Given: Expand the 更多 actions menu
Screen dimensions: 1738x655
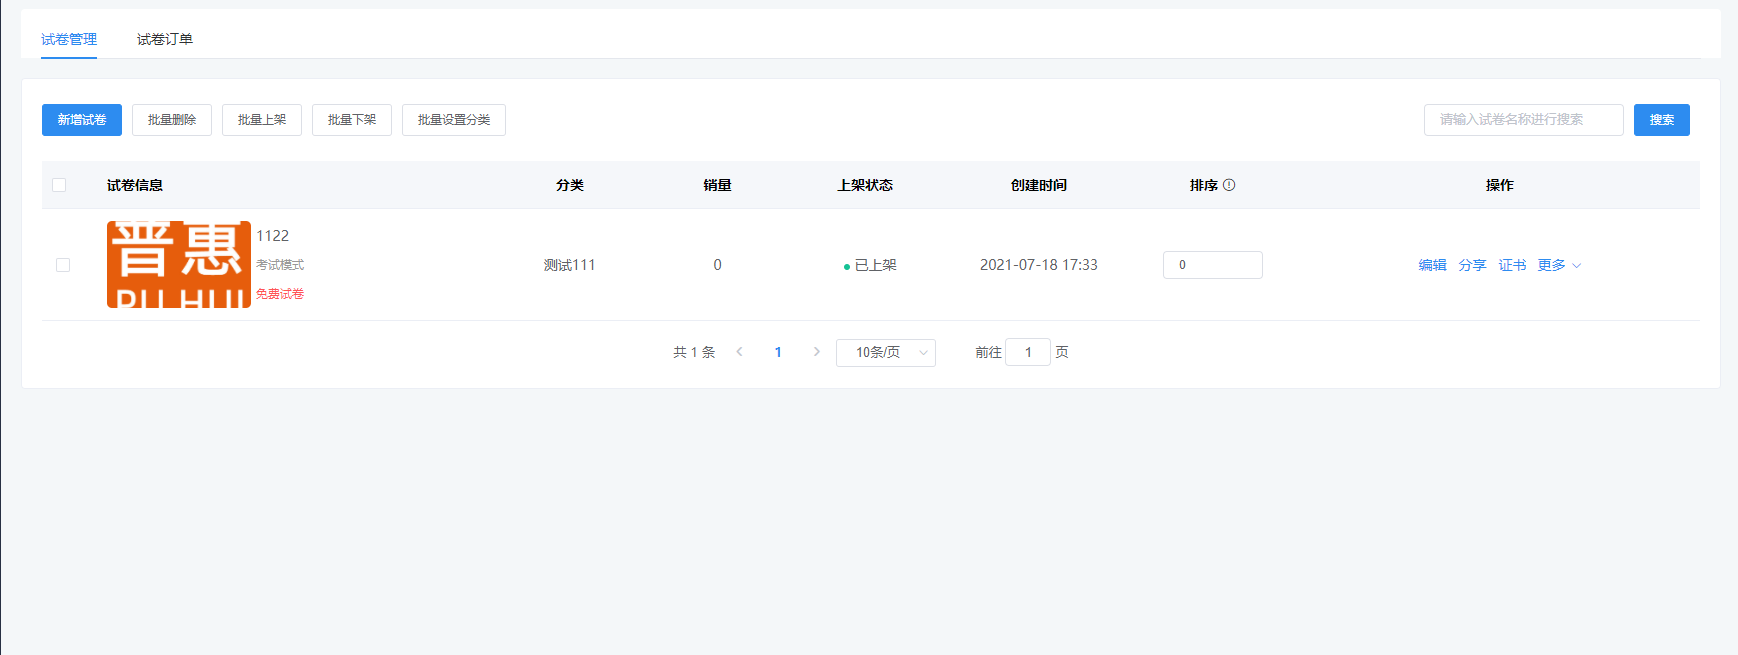Looking at the screenshot, I should click(x=1559, y=265).
